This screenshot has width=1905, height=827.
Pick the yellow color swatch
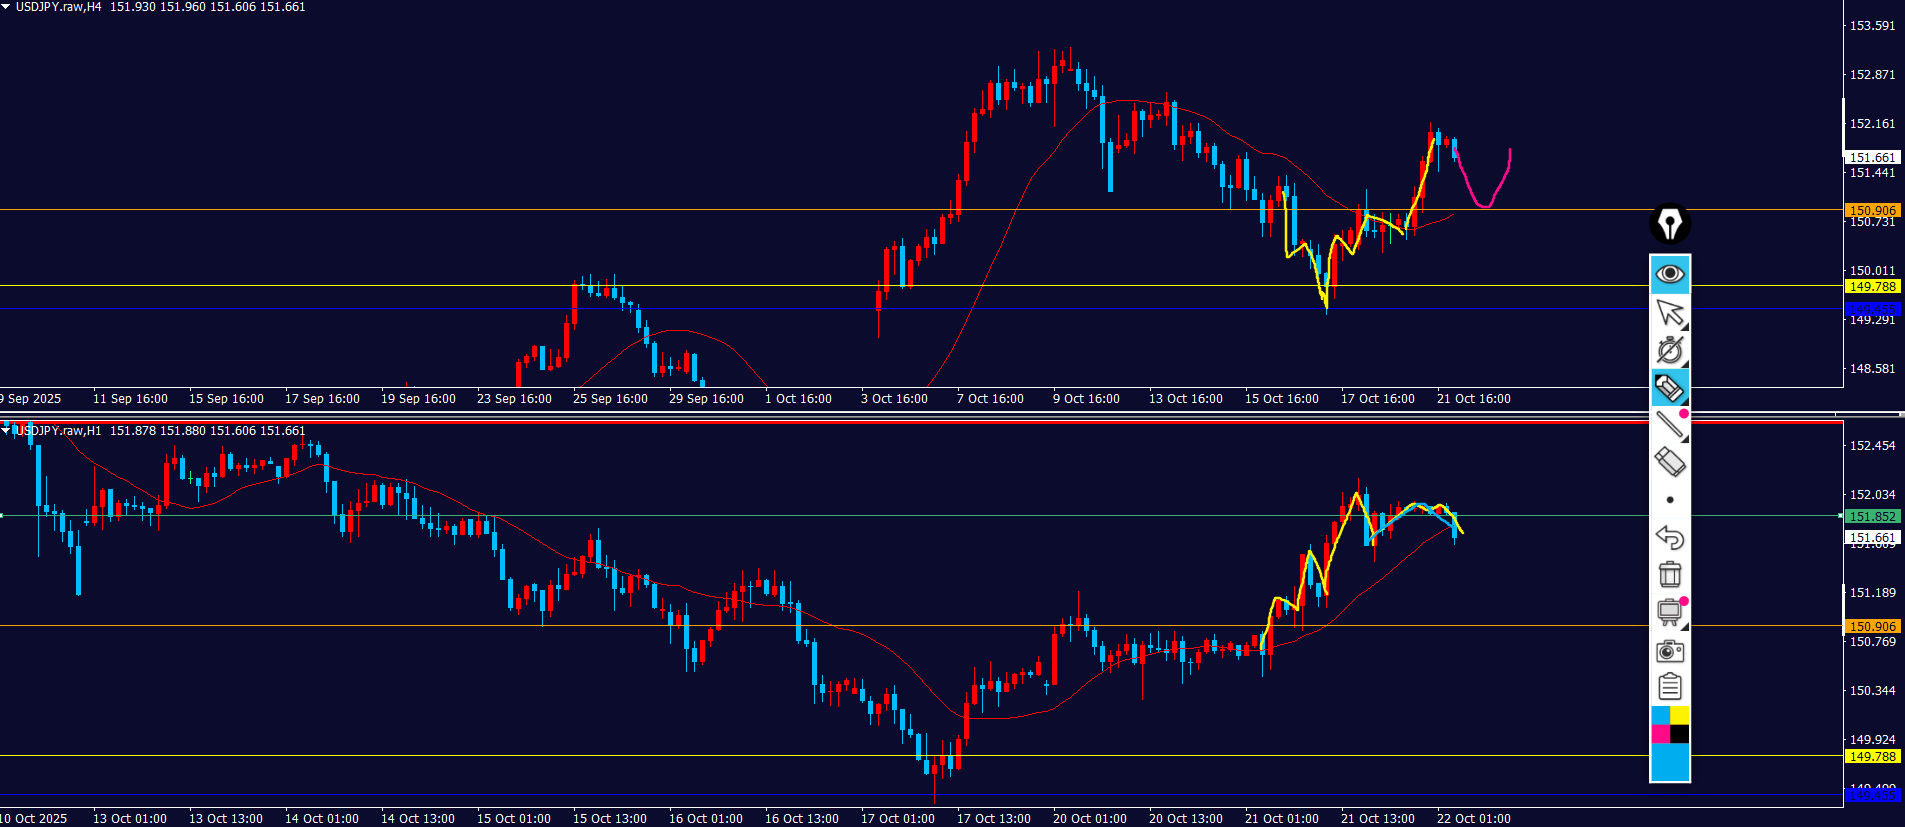coord(1680,715)
